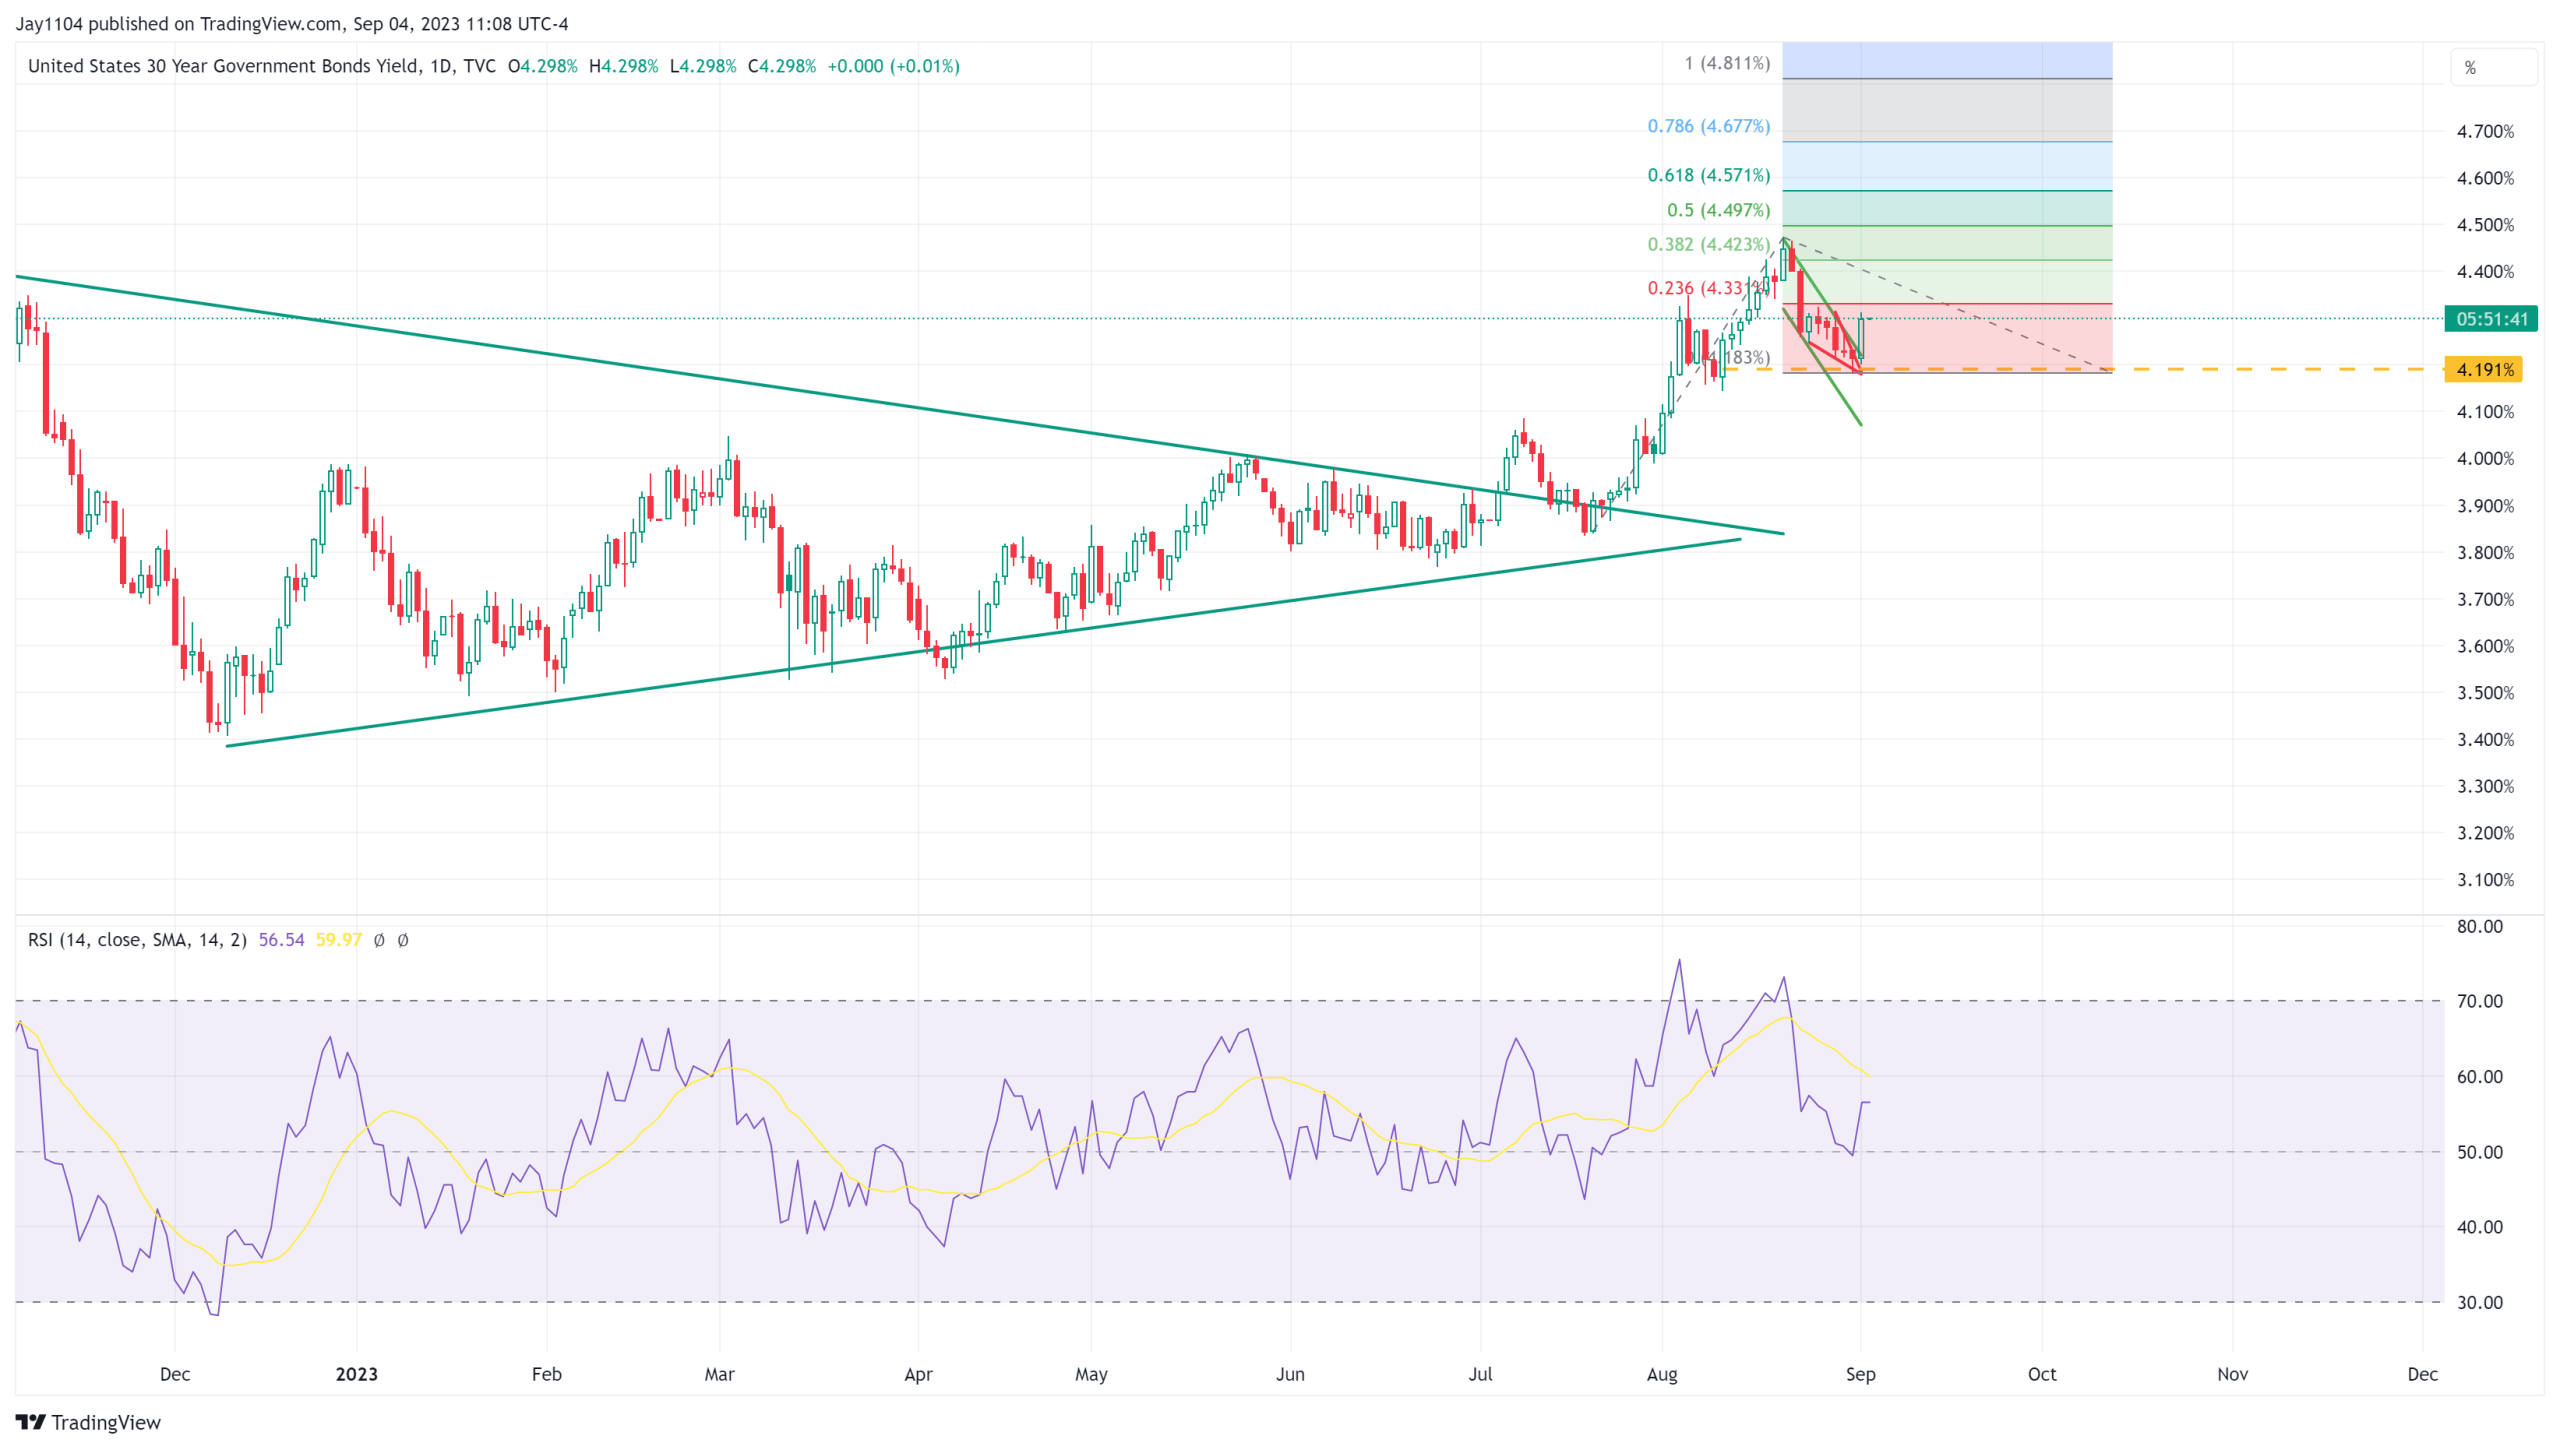Viewport: 2560px width, 1450px height.
Task: Click the Oct label on time axis
Action: pyautogui.click(x=2041, y=1374)
